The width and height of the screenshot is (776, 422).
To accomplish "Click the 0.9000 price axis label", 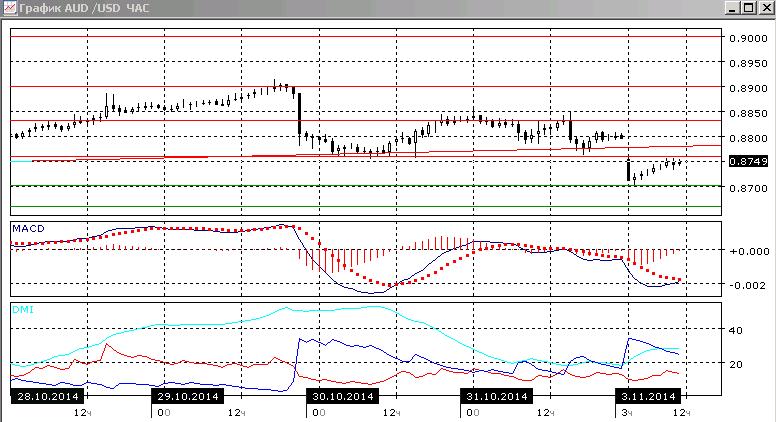I will [748, 38].
